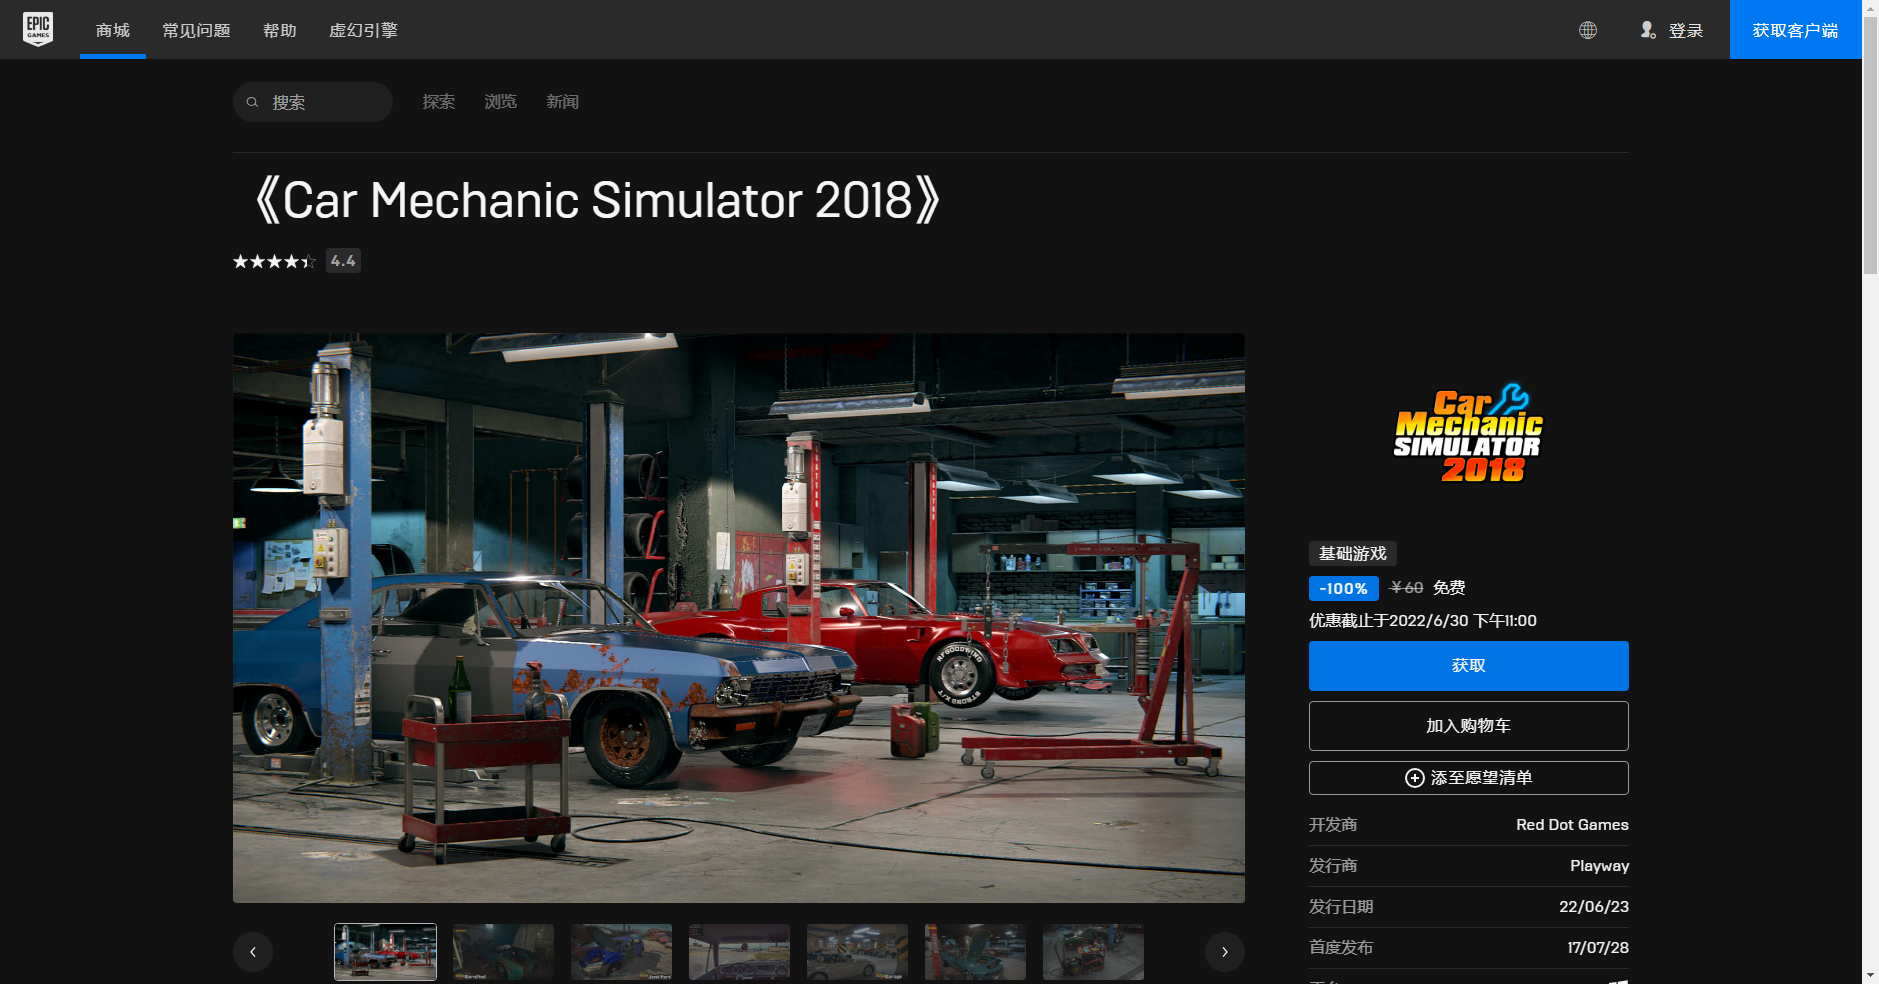The height and width of the screenshot is (984, 1879).
Task: Click the game title heading
Action: pos(597,200)
